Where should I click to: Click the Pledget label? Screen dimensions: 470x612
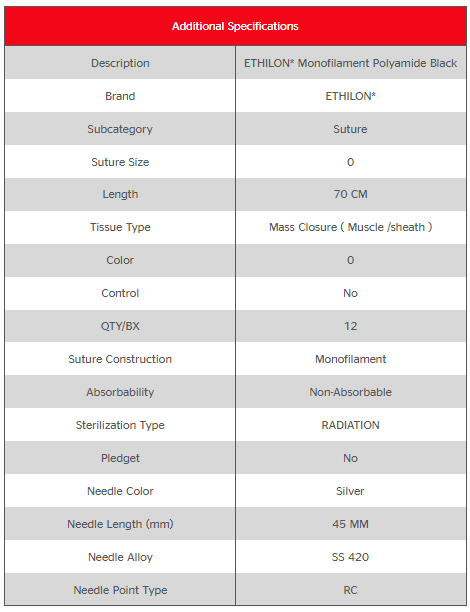tap(120, 458)
